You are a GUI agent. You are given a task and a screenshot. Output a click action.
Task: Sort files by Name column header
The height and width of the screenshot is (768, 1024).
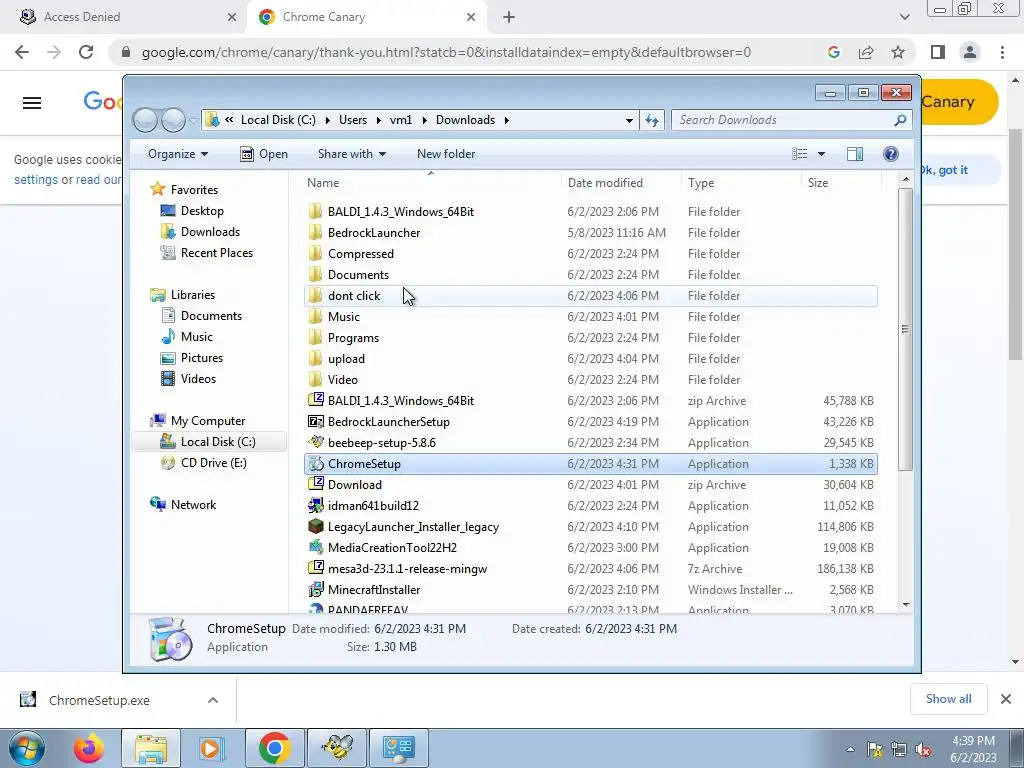431,183
